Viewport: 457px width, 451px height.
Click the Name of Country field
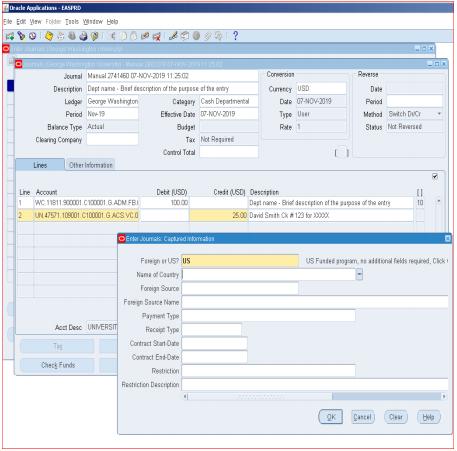point(269,275)
